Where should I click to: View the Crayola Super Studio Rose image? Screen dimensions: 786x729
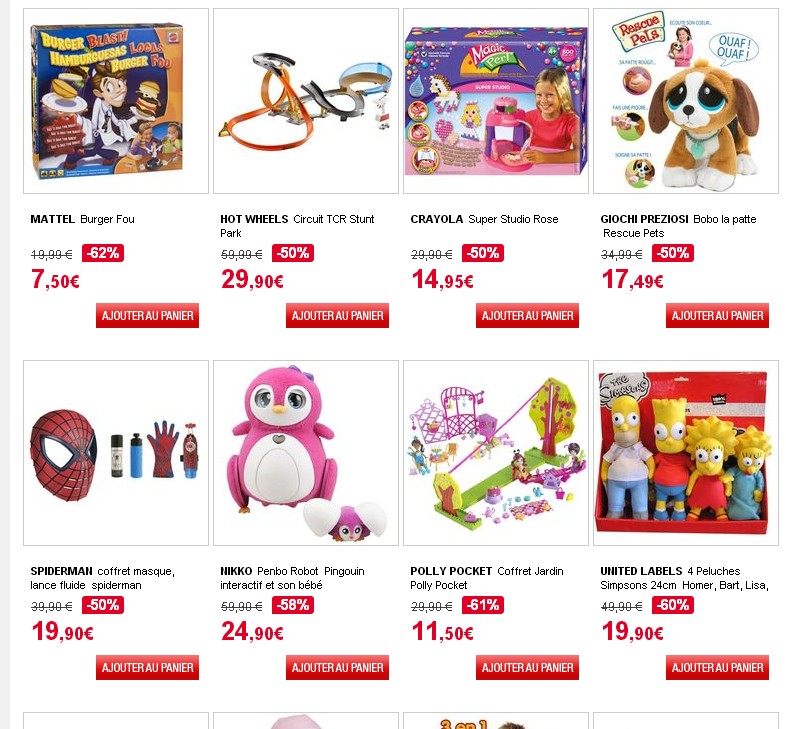[496, 101]
